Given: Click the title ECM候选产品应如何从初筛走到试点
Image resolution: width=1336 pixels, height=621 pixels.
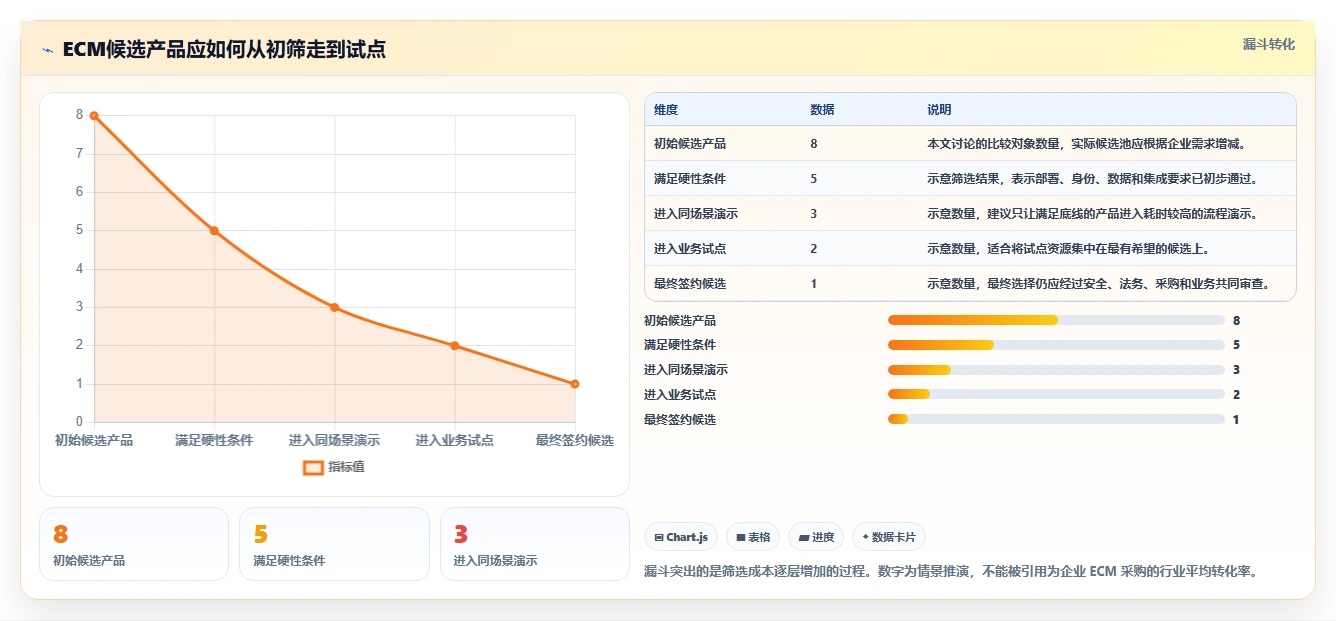Looking at the screenshot, I should [x=224, y=50].
